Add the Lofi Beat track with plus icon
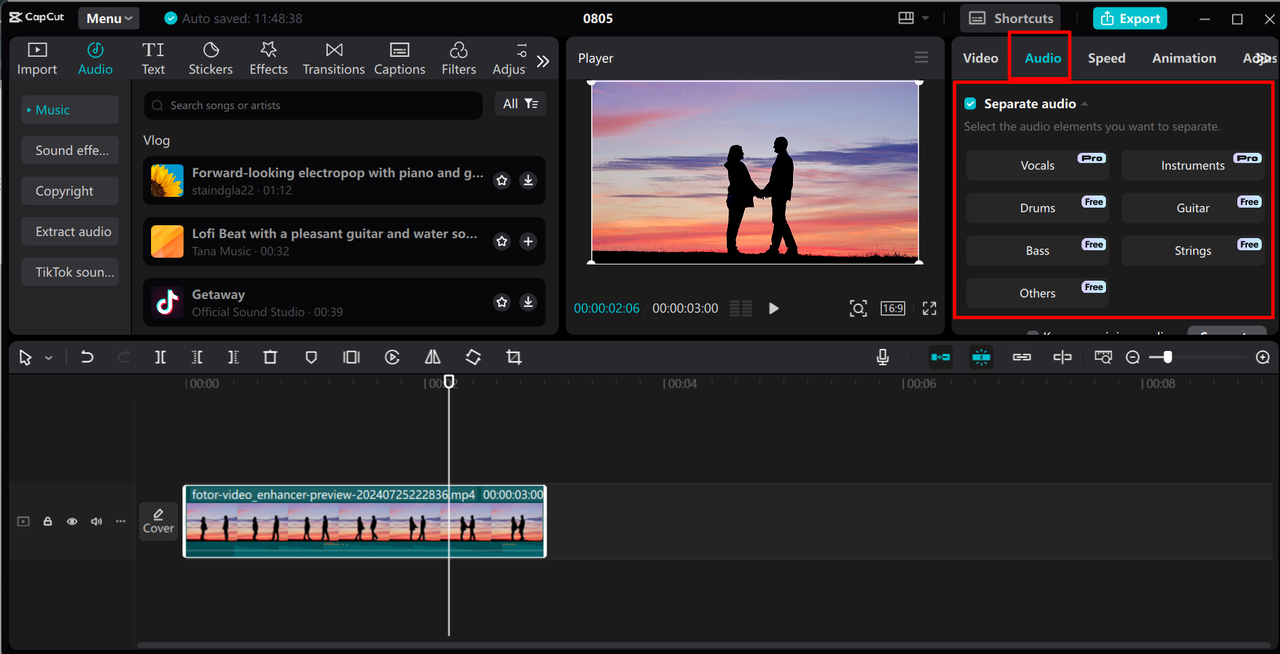 (528, 241)
